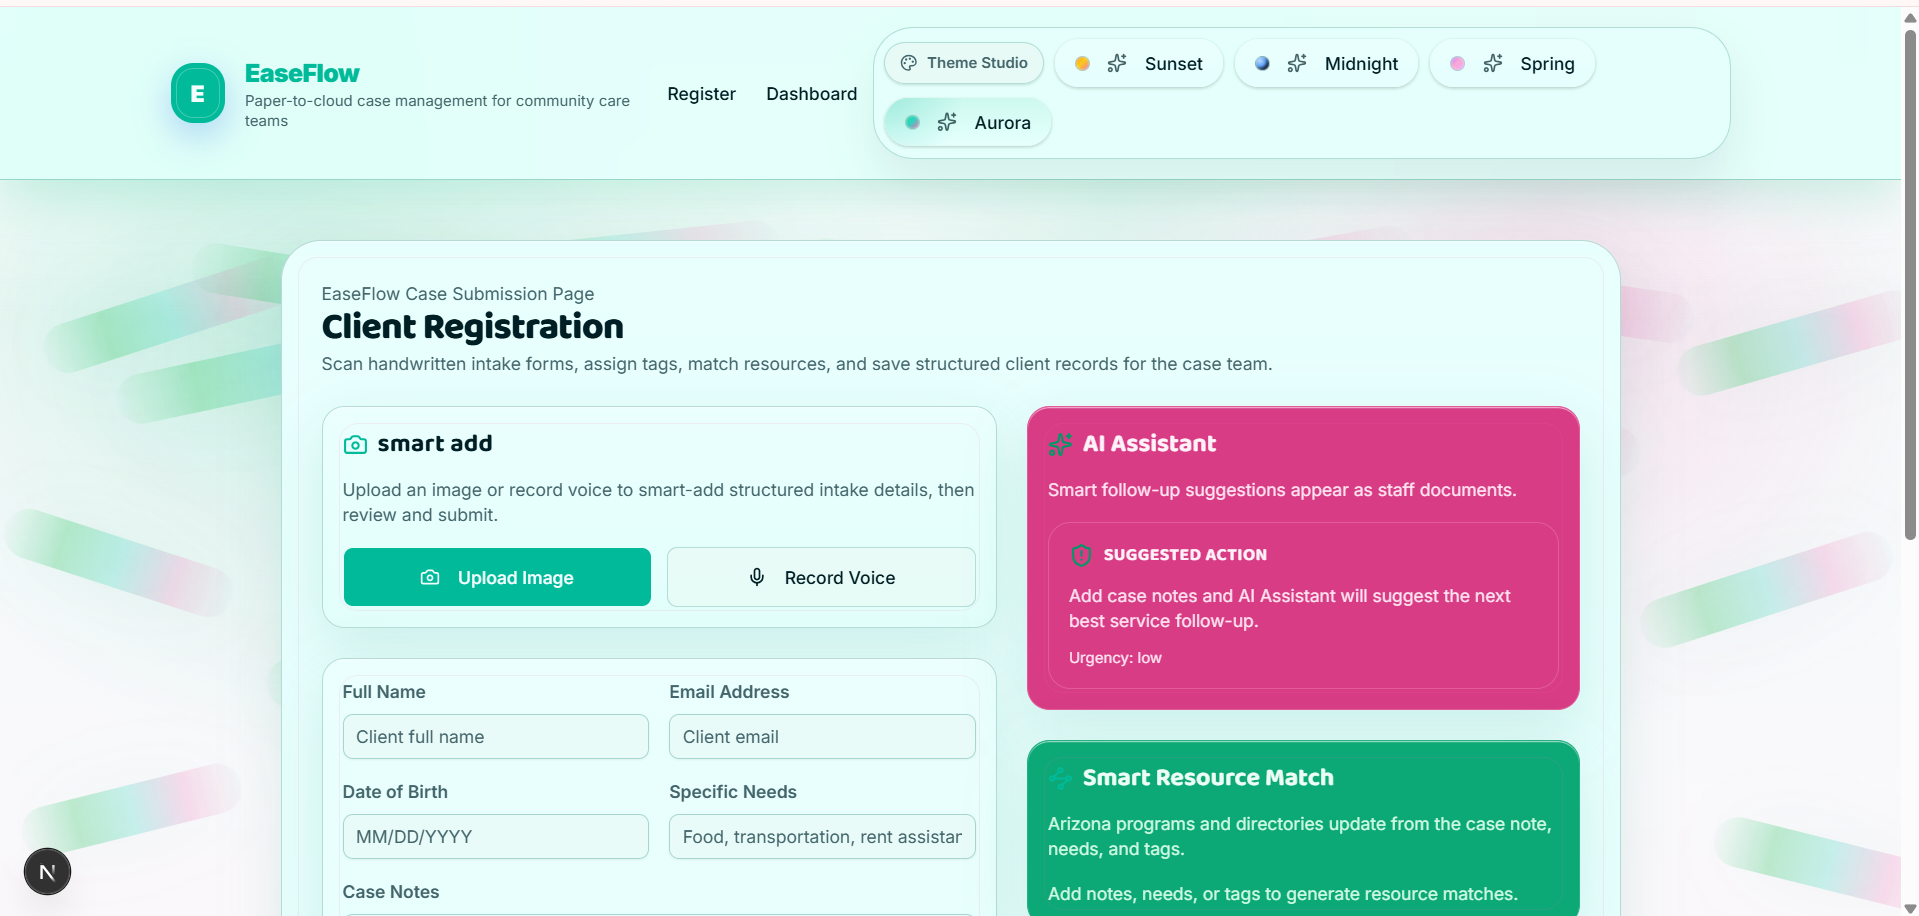This screenshot has width=1919, height=916.
Task: Click the sparkle icon beside Aurora
Action: point(947,122)
